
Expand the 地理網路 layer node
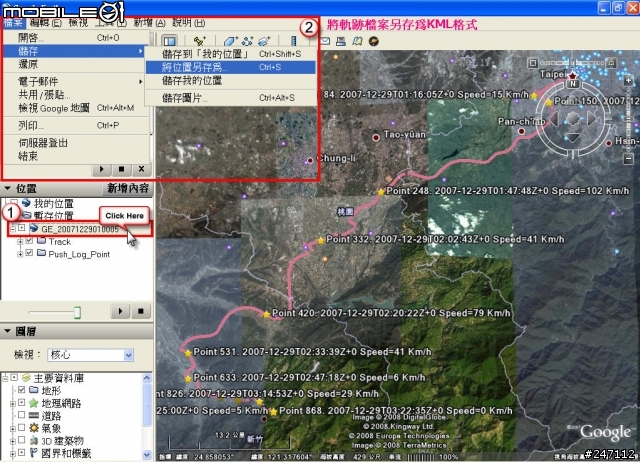point(13,404)
